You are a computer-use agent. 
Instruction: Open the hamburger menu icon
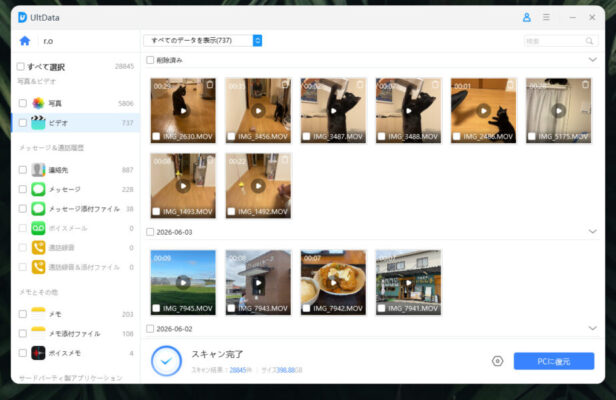(546, 17)
